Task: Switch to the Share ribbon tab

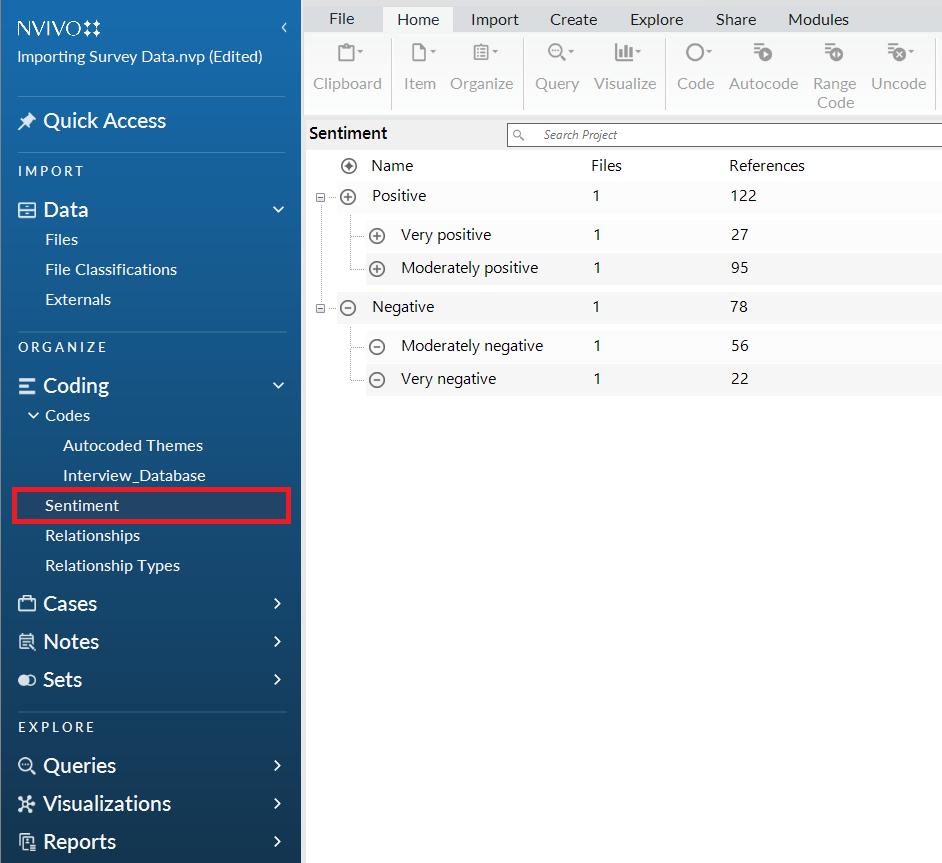Action: [736, 20]
